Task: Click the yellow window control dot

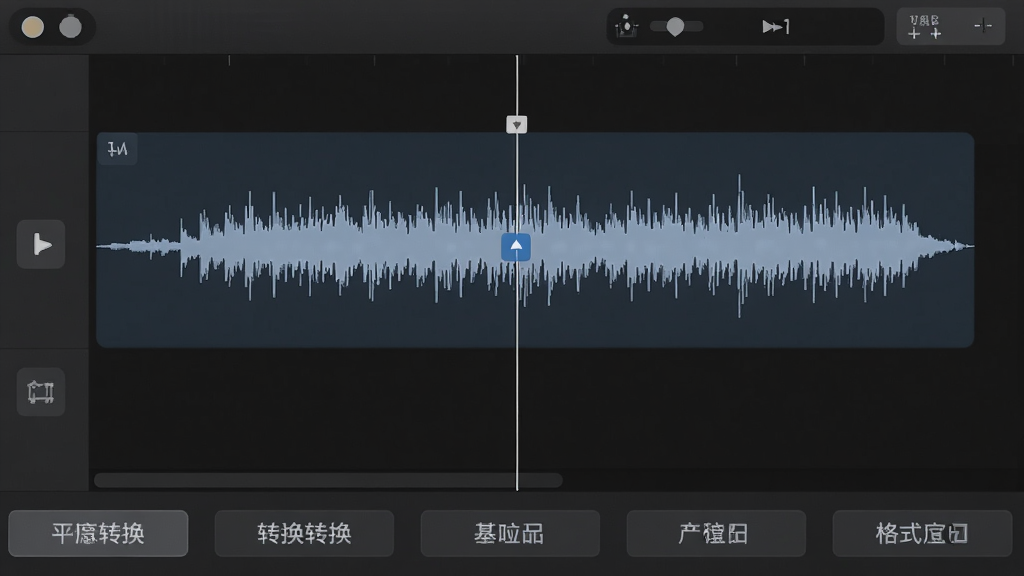Action: tap(33, 27)
